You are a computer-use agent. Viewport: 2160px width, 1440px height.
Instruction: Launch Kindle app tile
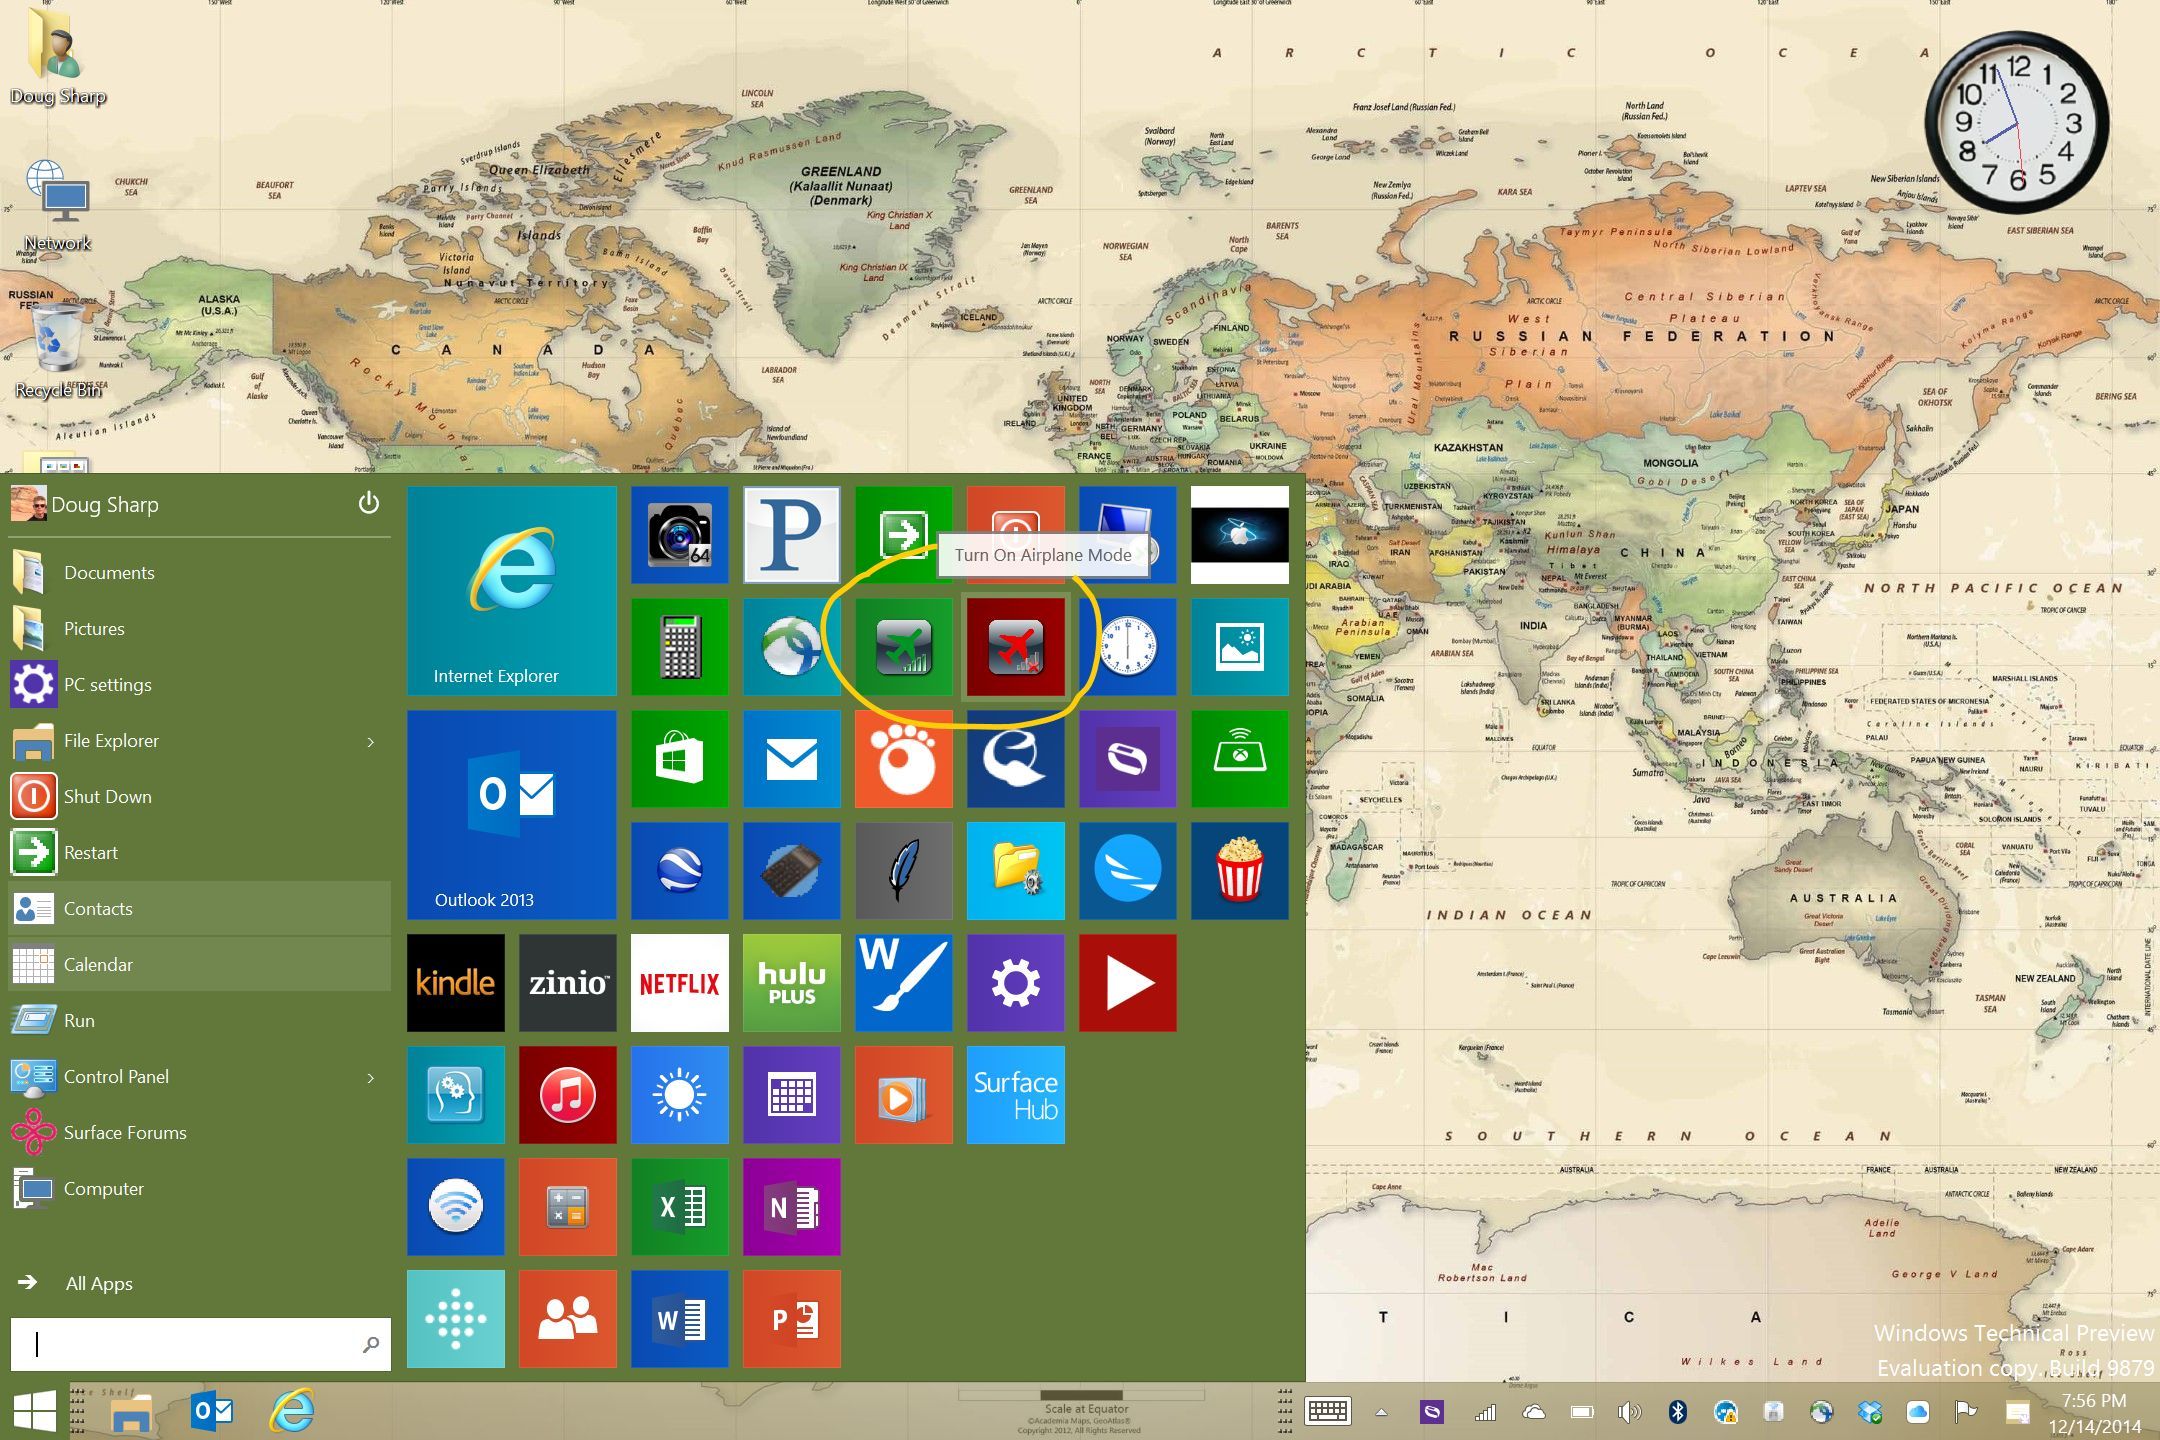click(x=456, y=982)
